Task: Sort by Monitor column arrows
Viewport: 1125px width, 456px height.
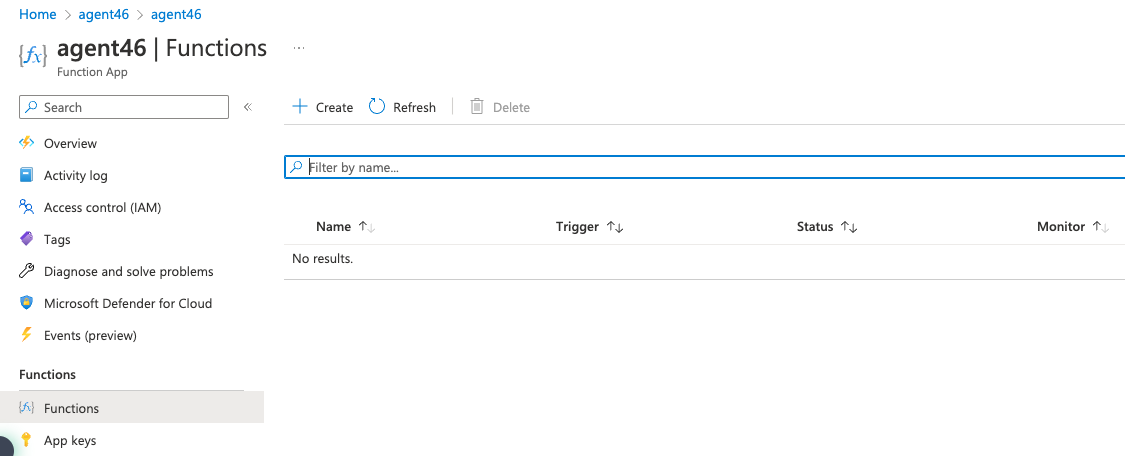Action: click(x=1101, y=227)
